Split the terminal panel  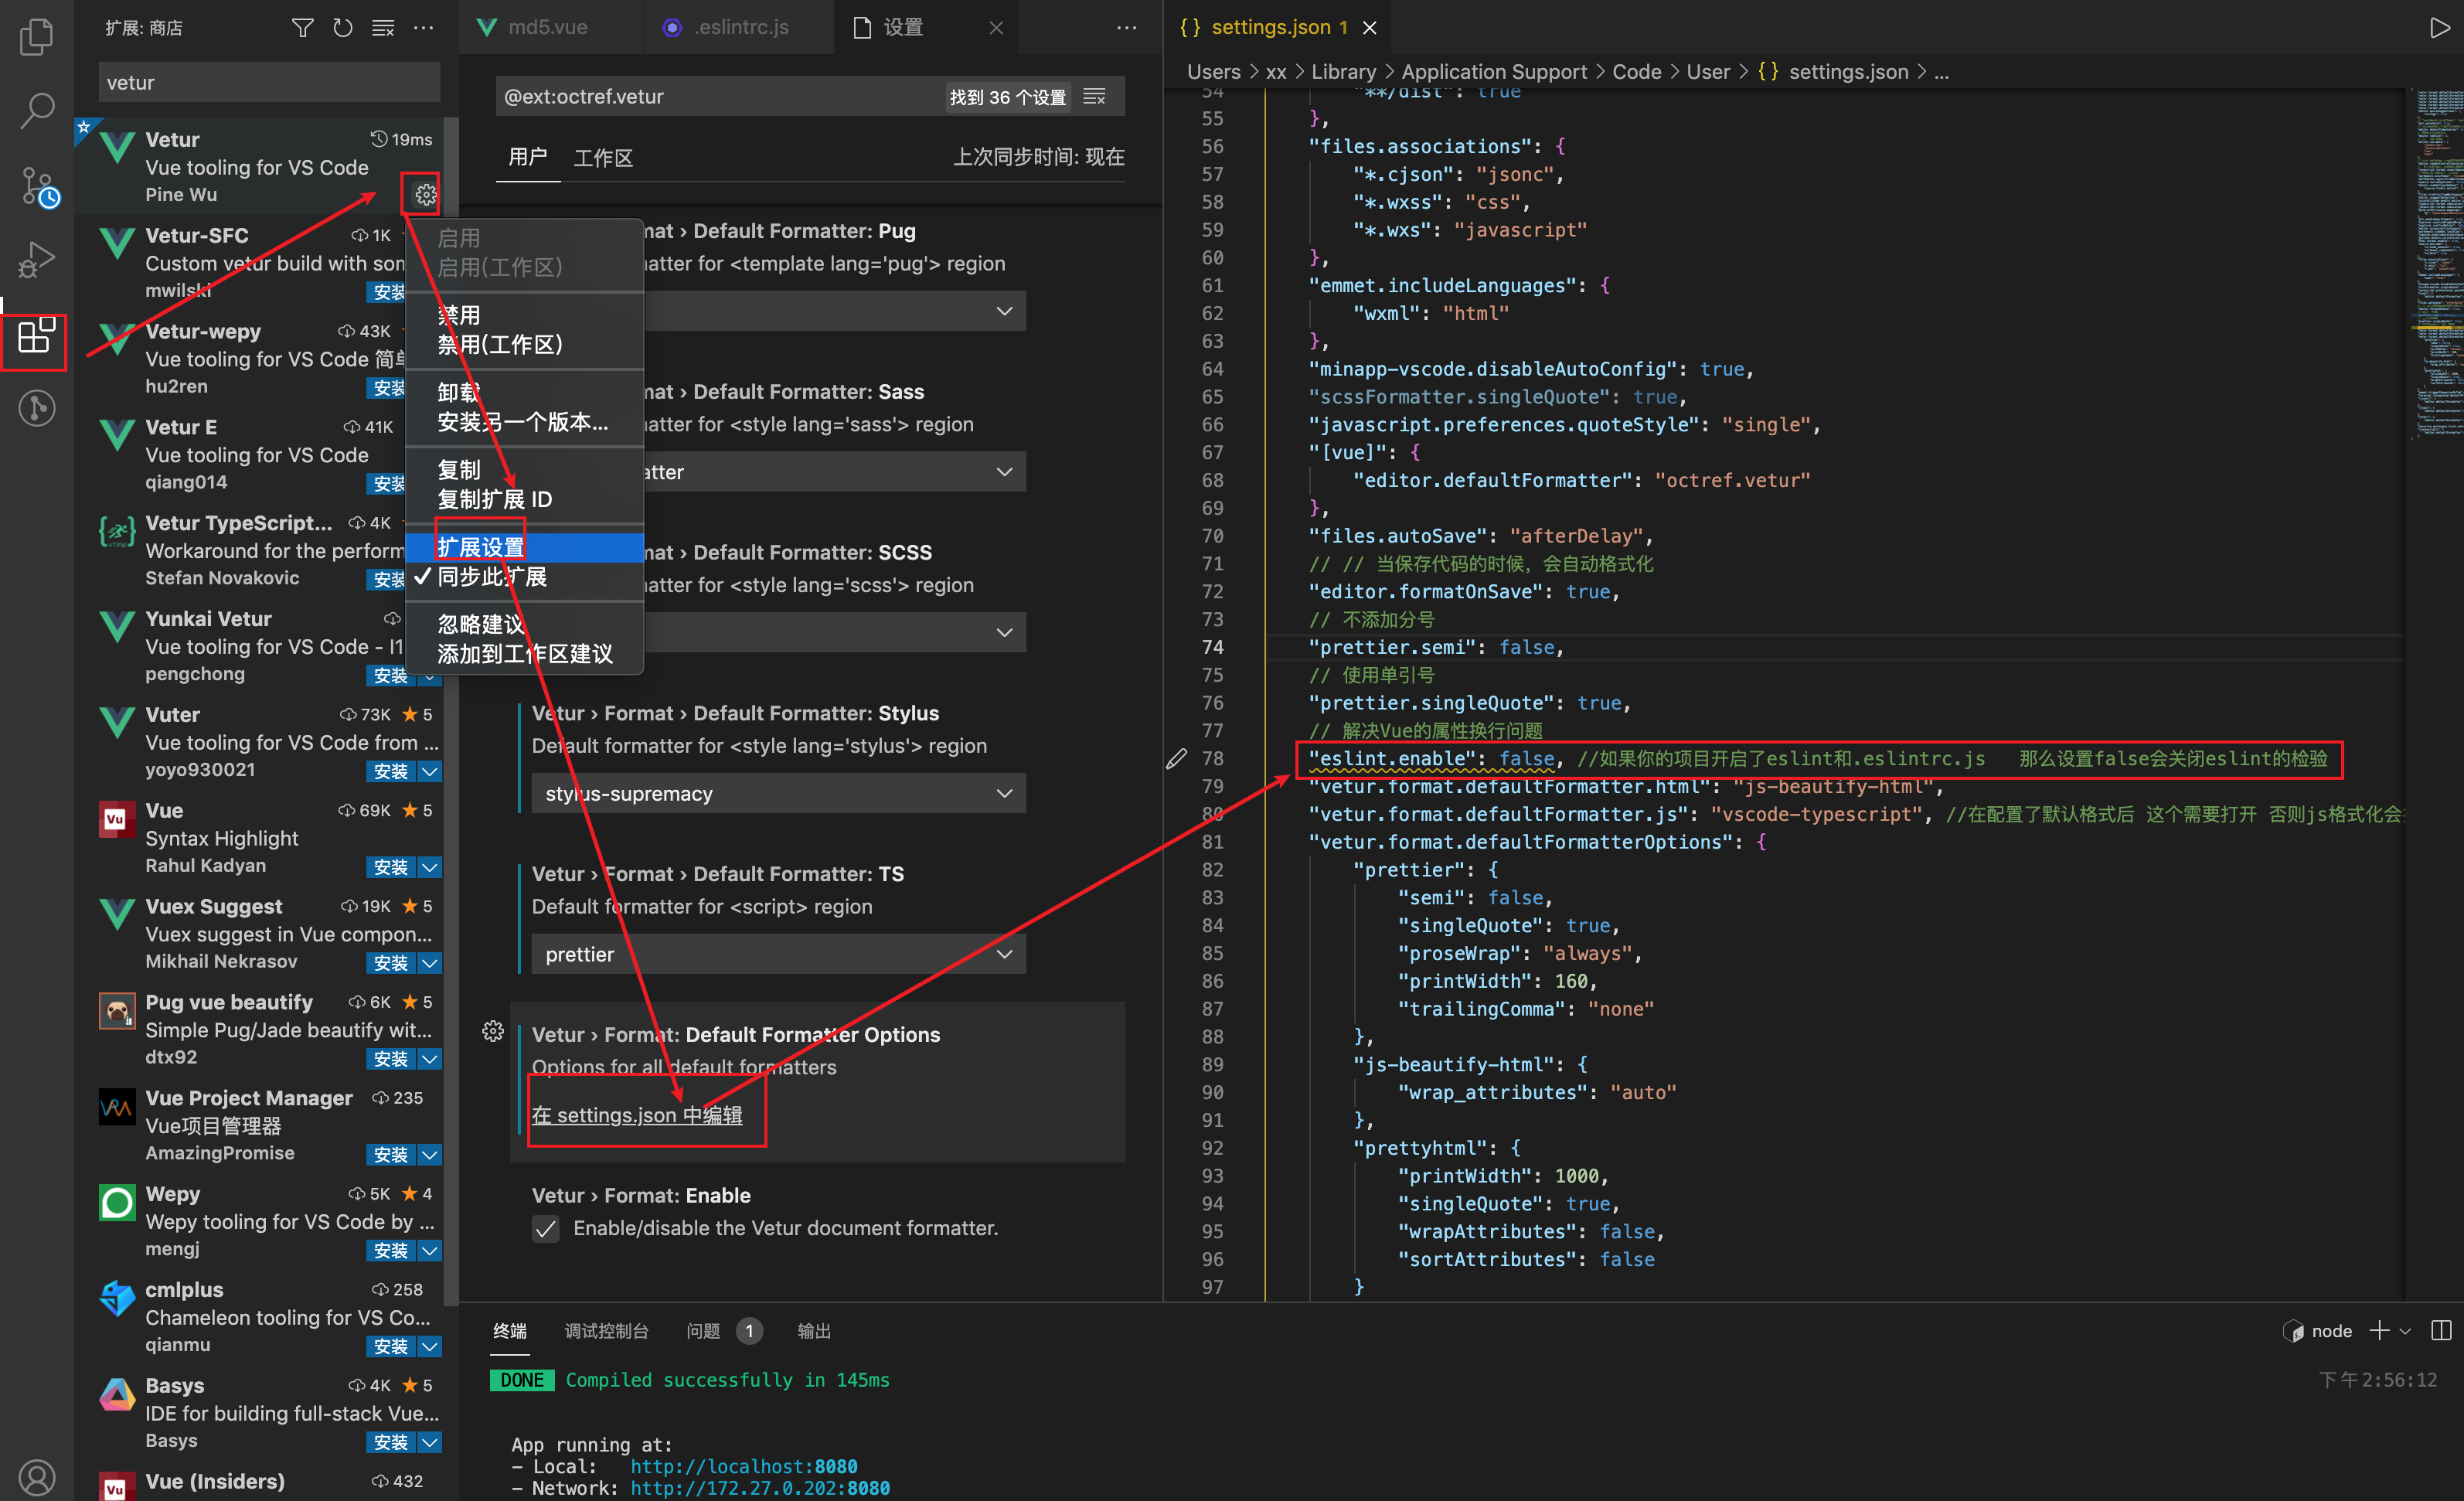(x=2441, y=1330)
